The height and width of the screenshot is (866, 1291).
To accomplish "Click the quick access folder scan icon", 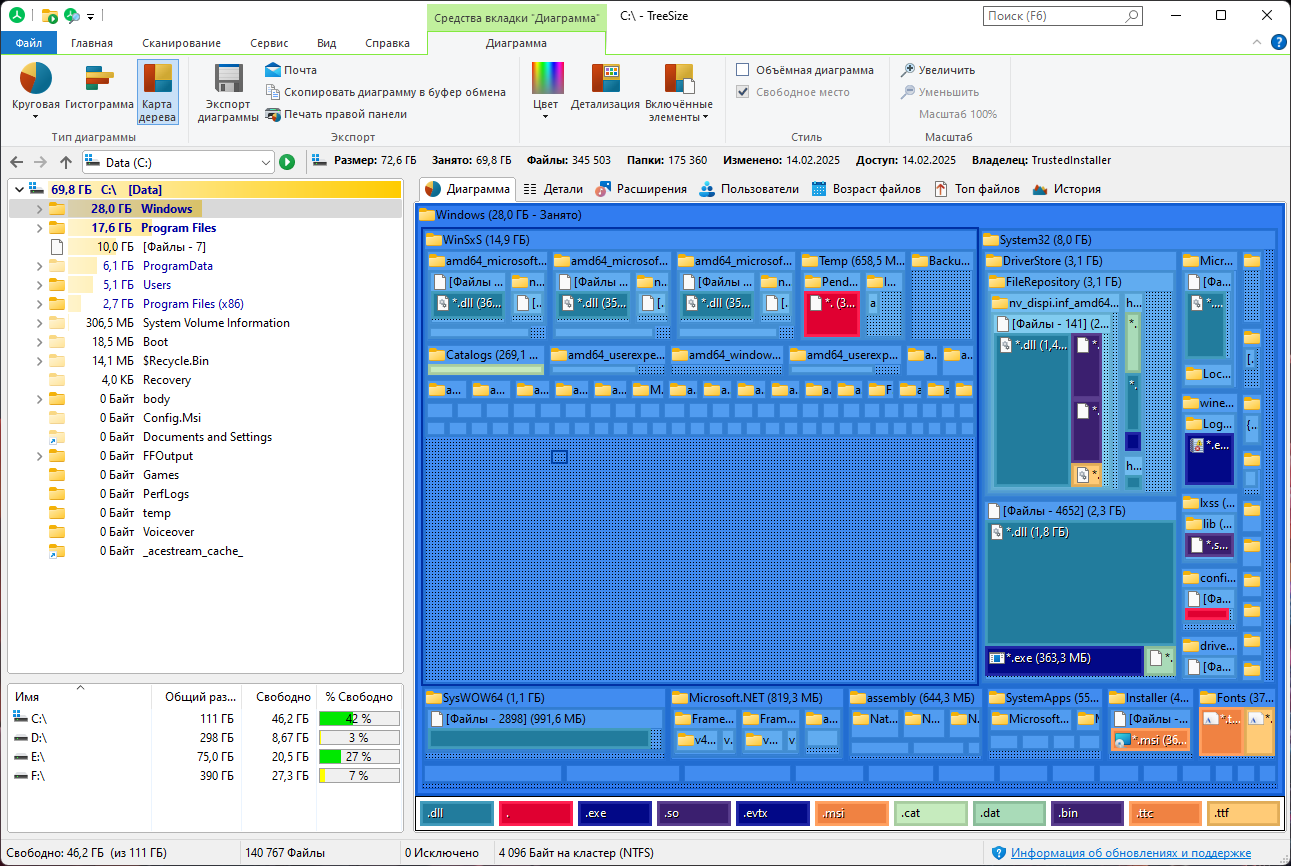I will coord(49,16).
